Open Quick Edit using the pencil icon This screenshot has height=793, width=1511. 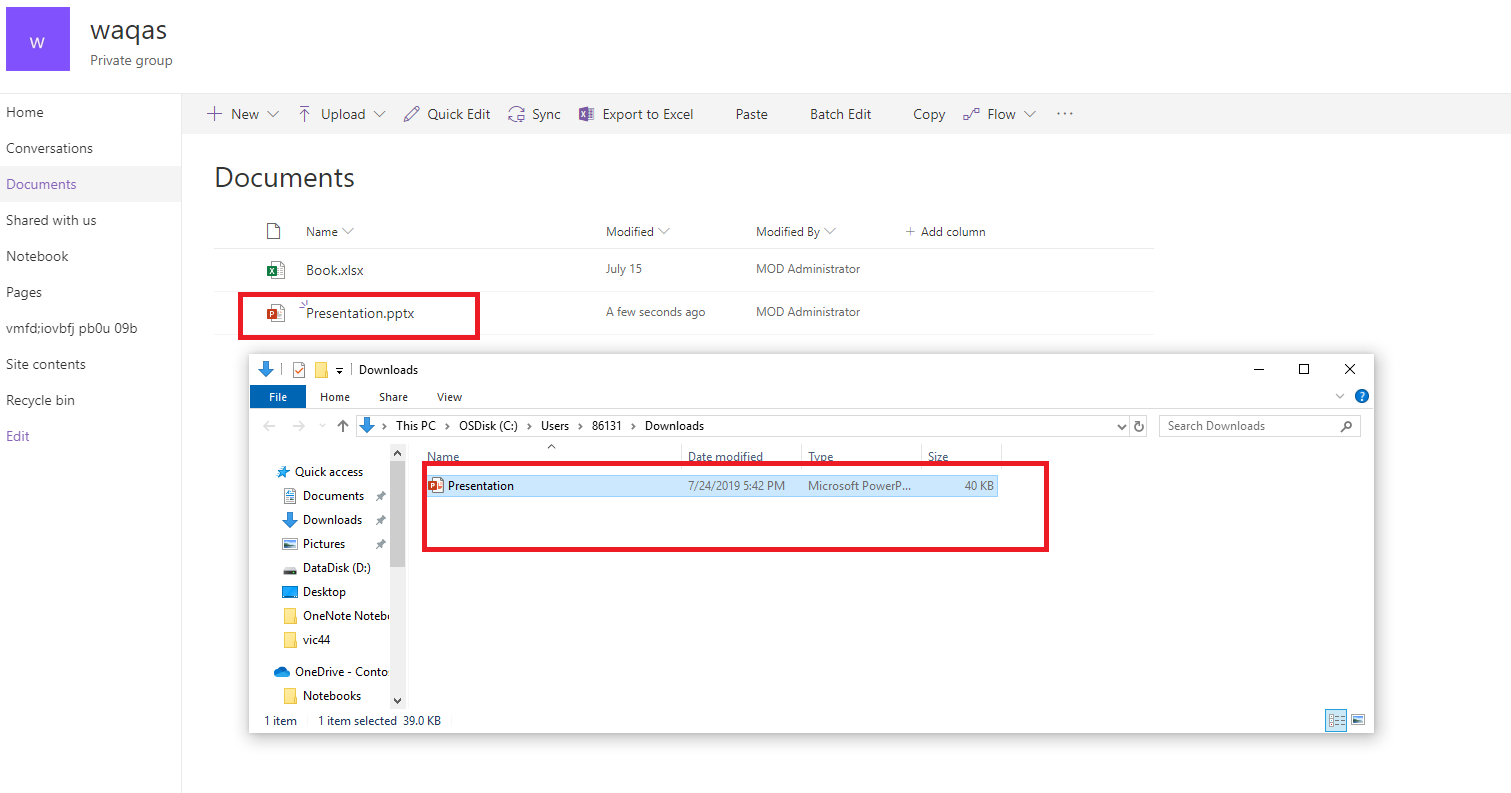(410, 113)
